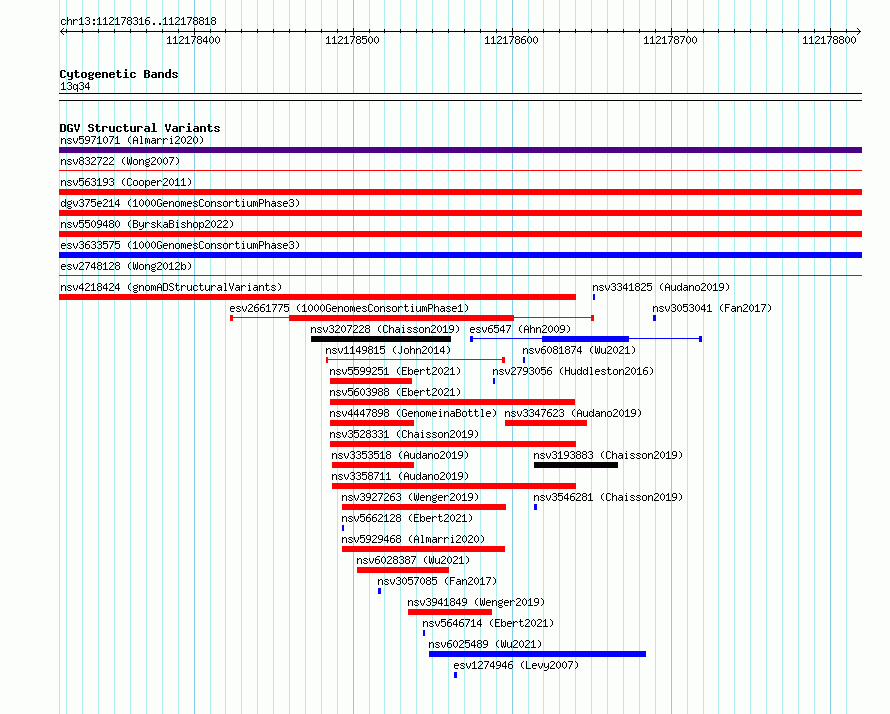The height and width of the screenshot is (714, 890).
Task: Select the nsv5599251 (Ebert2021) label
Action: 395,371
